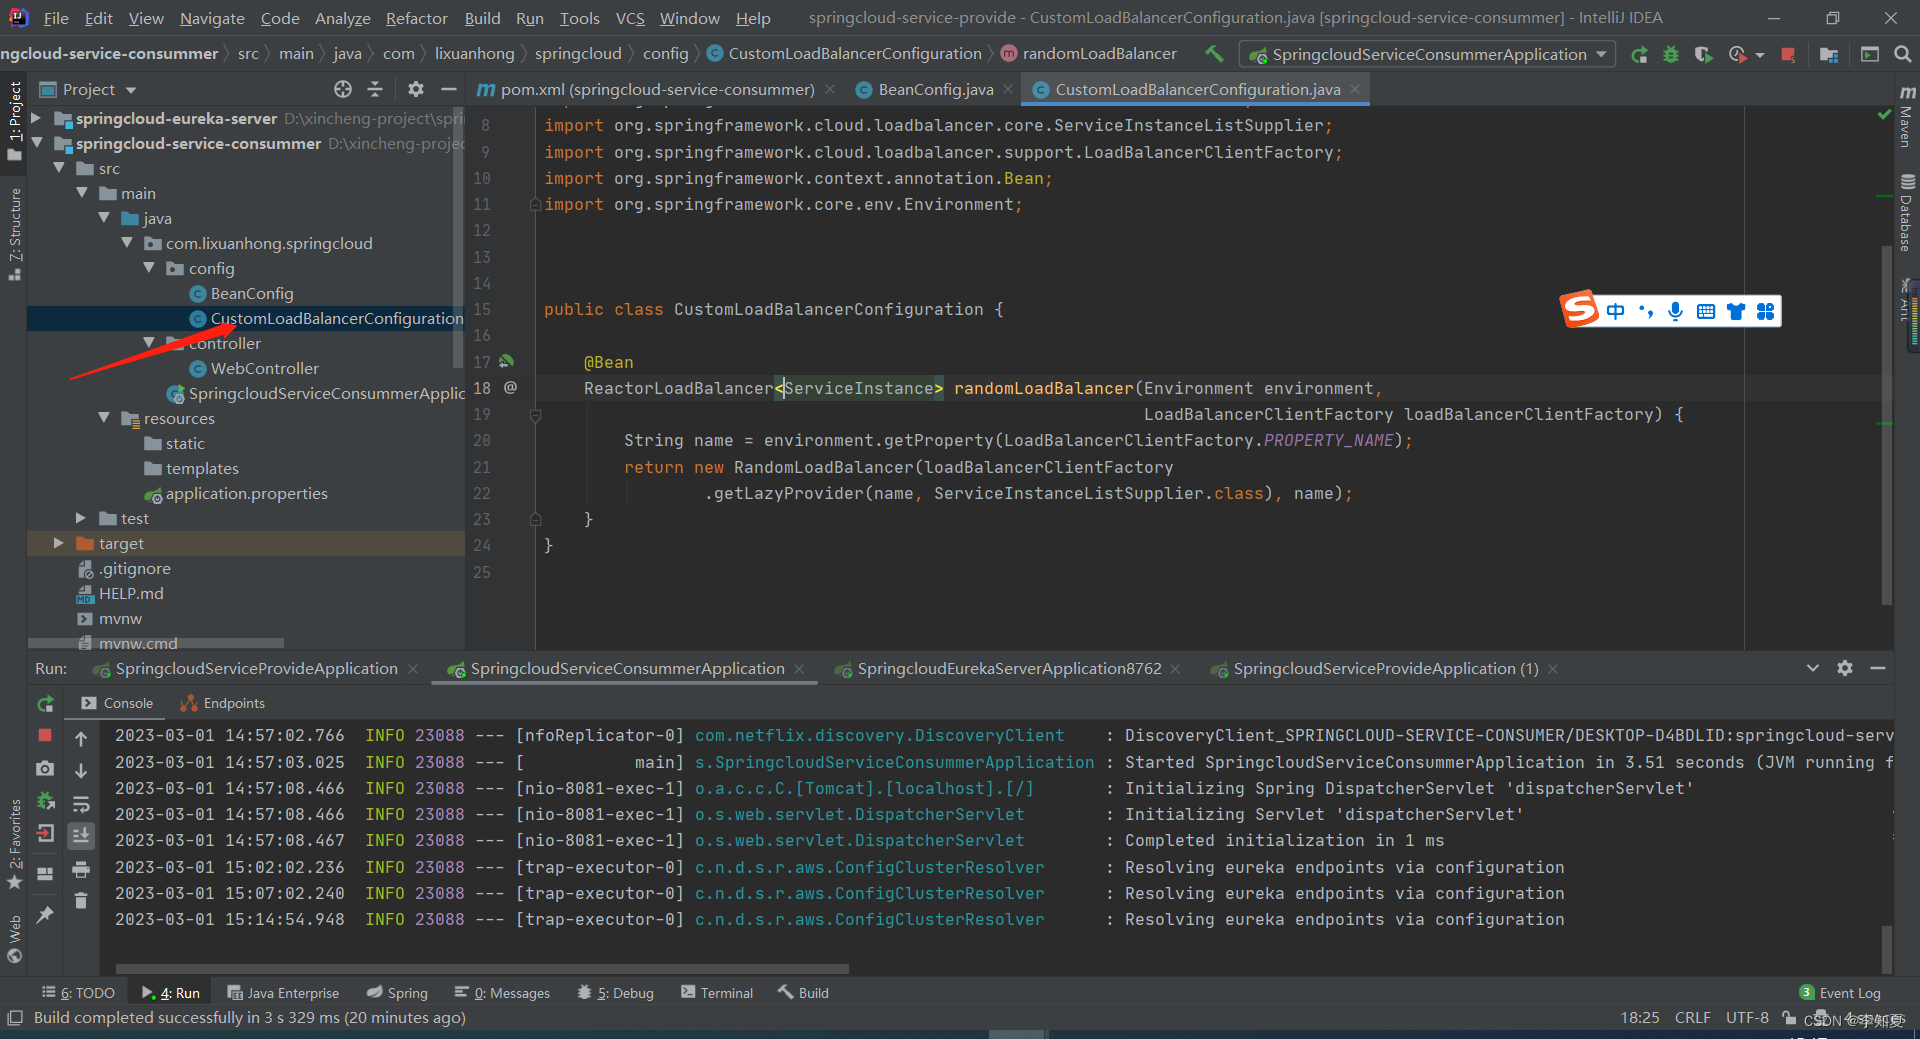
Task: Toggle scroll to end in console
Action: point(81,836)
